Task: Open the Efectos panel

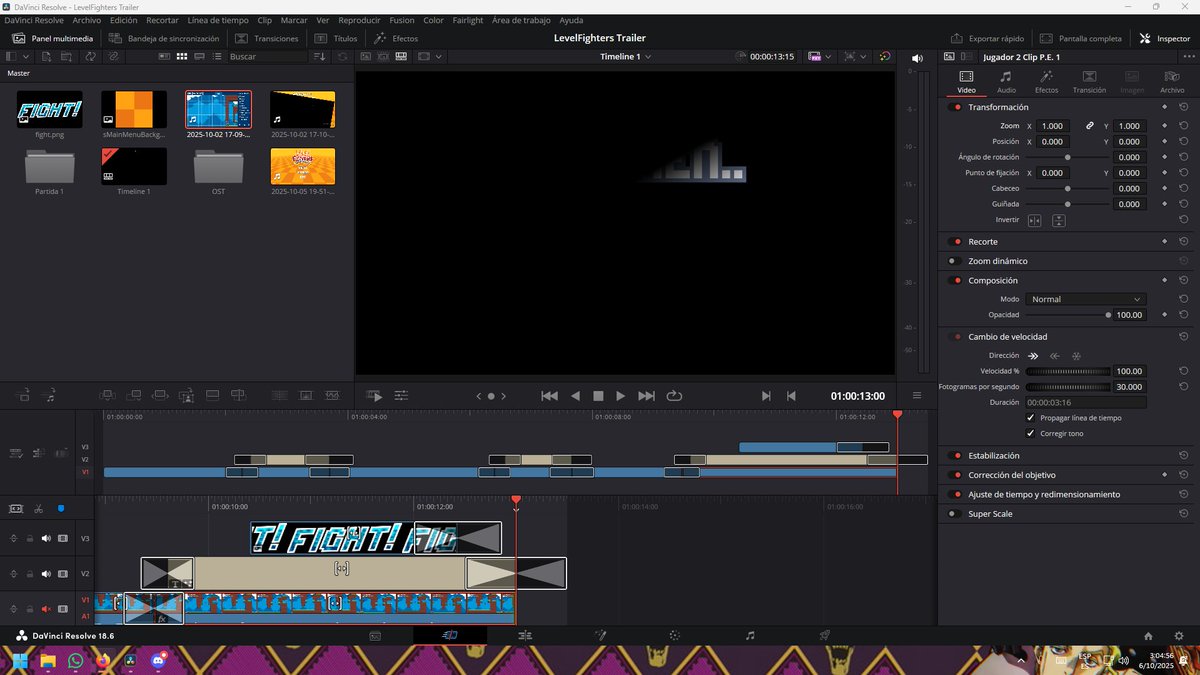Action: [x=398, y=38]
